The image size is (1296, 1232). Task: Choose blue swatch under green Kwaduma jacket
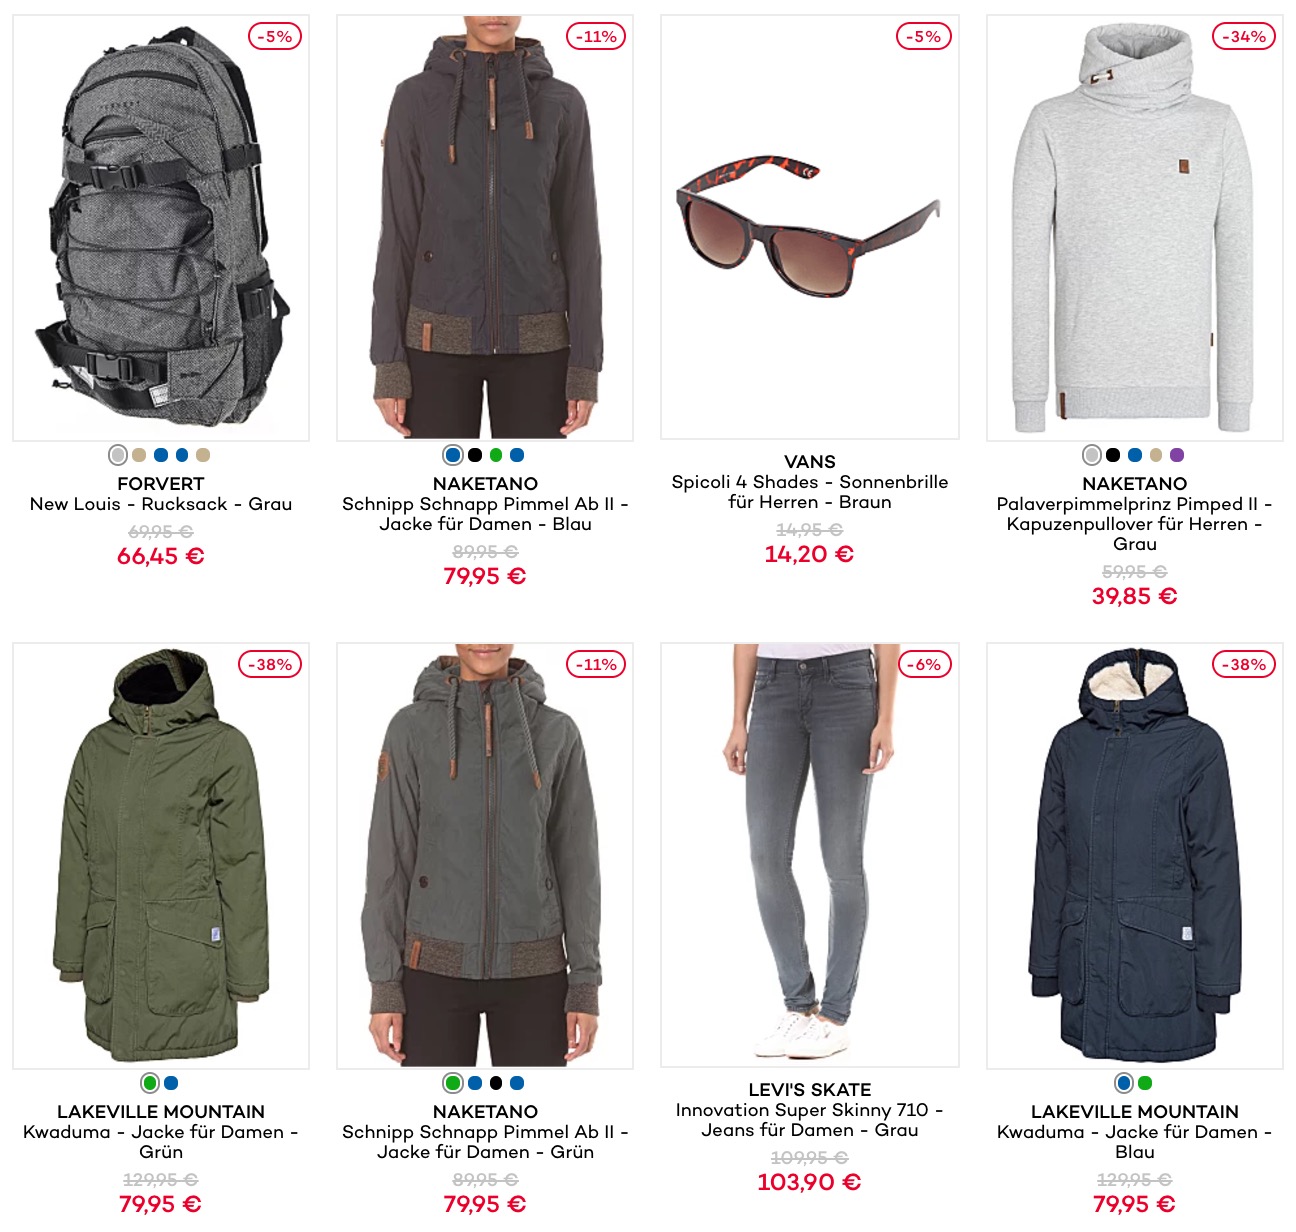[x=171, y=1083]
